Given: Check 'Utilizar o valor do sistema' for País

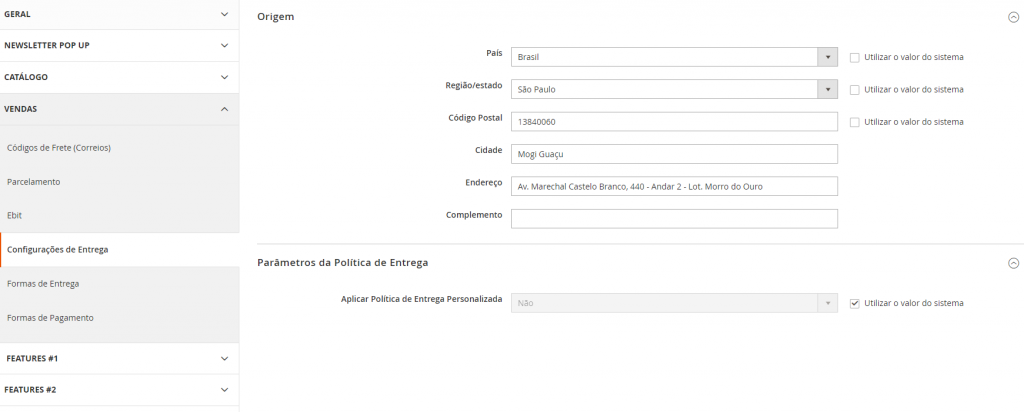Looking at the screenshot, I should [x=854, y=57].
